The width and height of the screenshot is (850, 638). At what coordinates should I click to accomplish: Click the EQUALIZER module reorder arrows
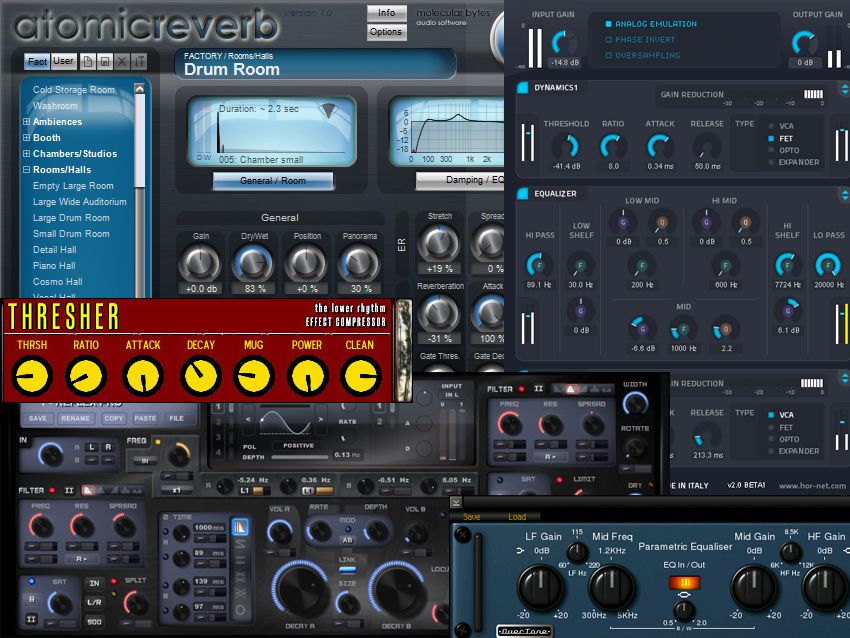tap(844, 195)
